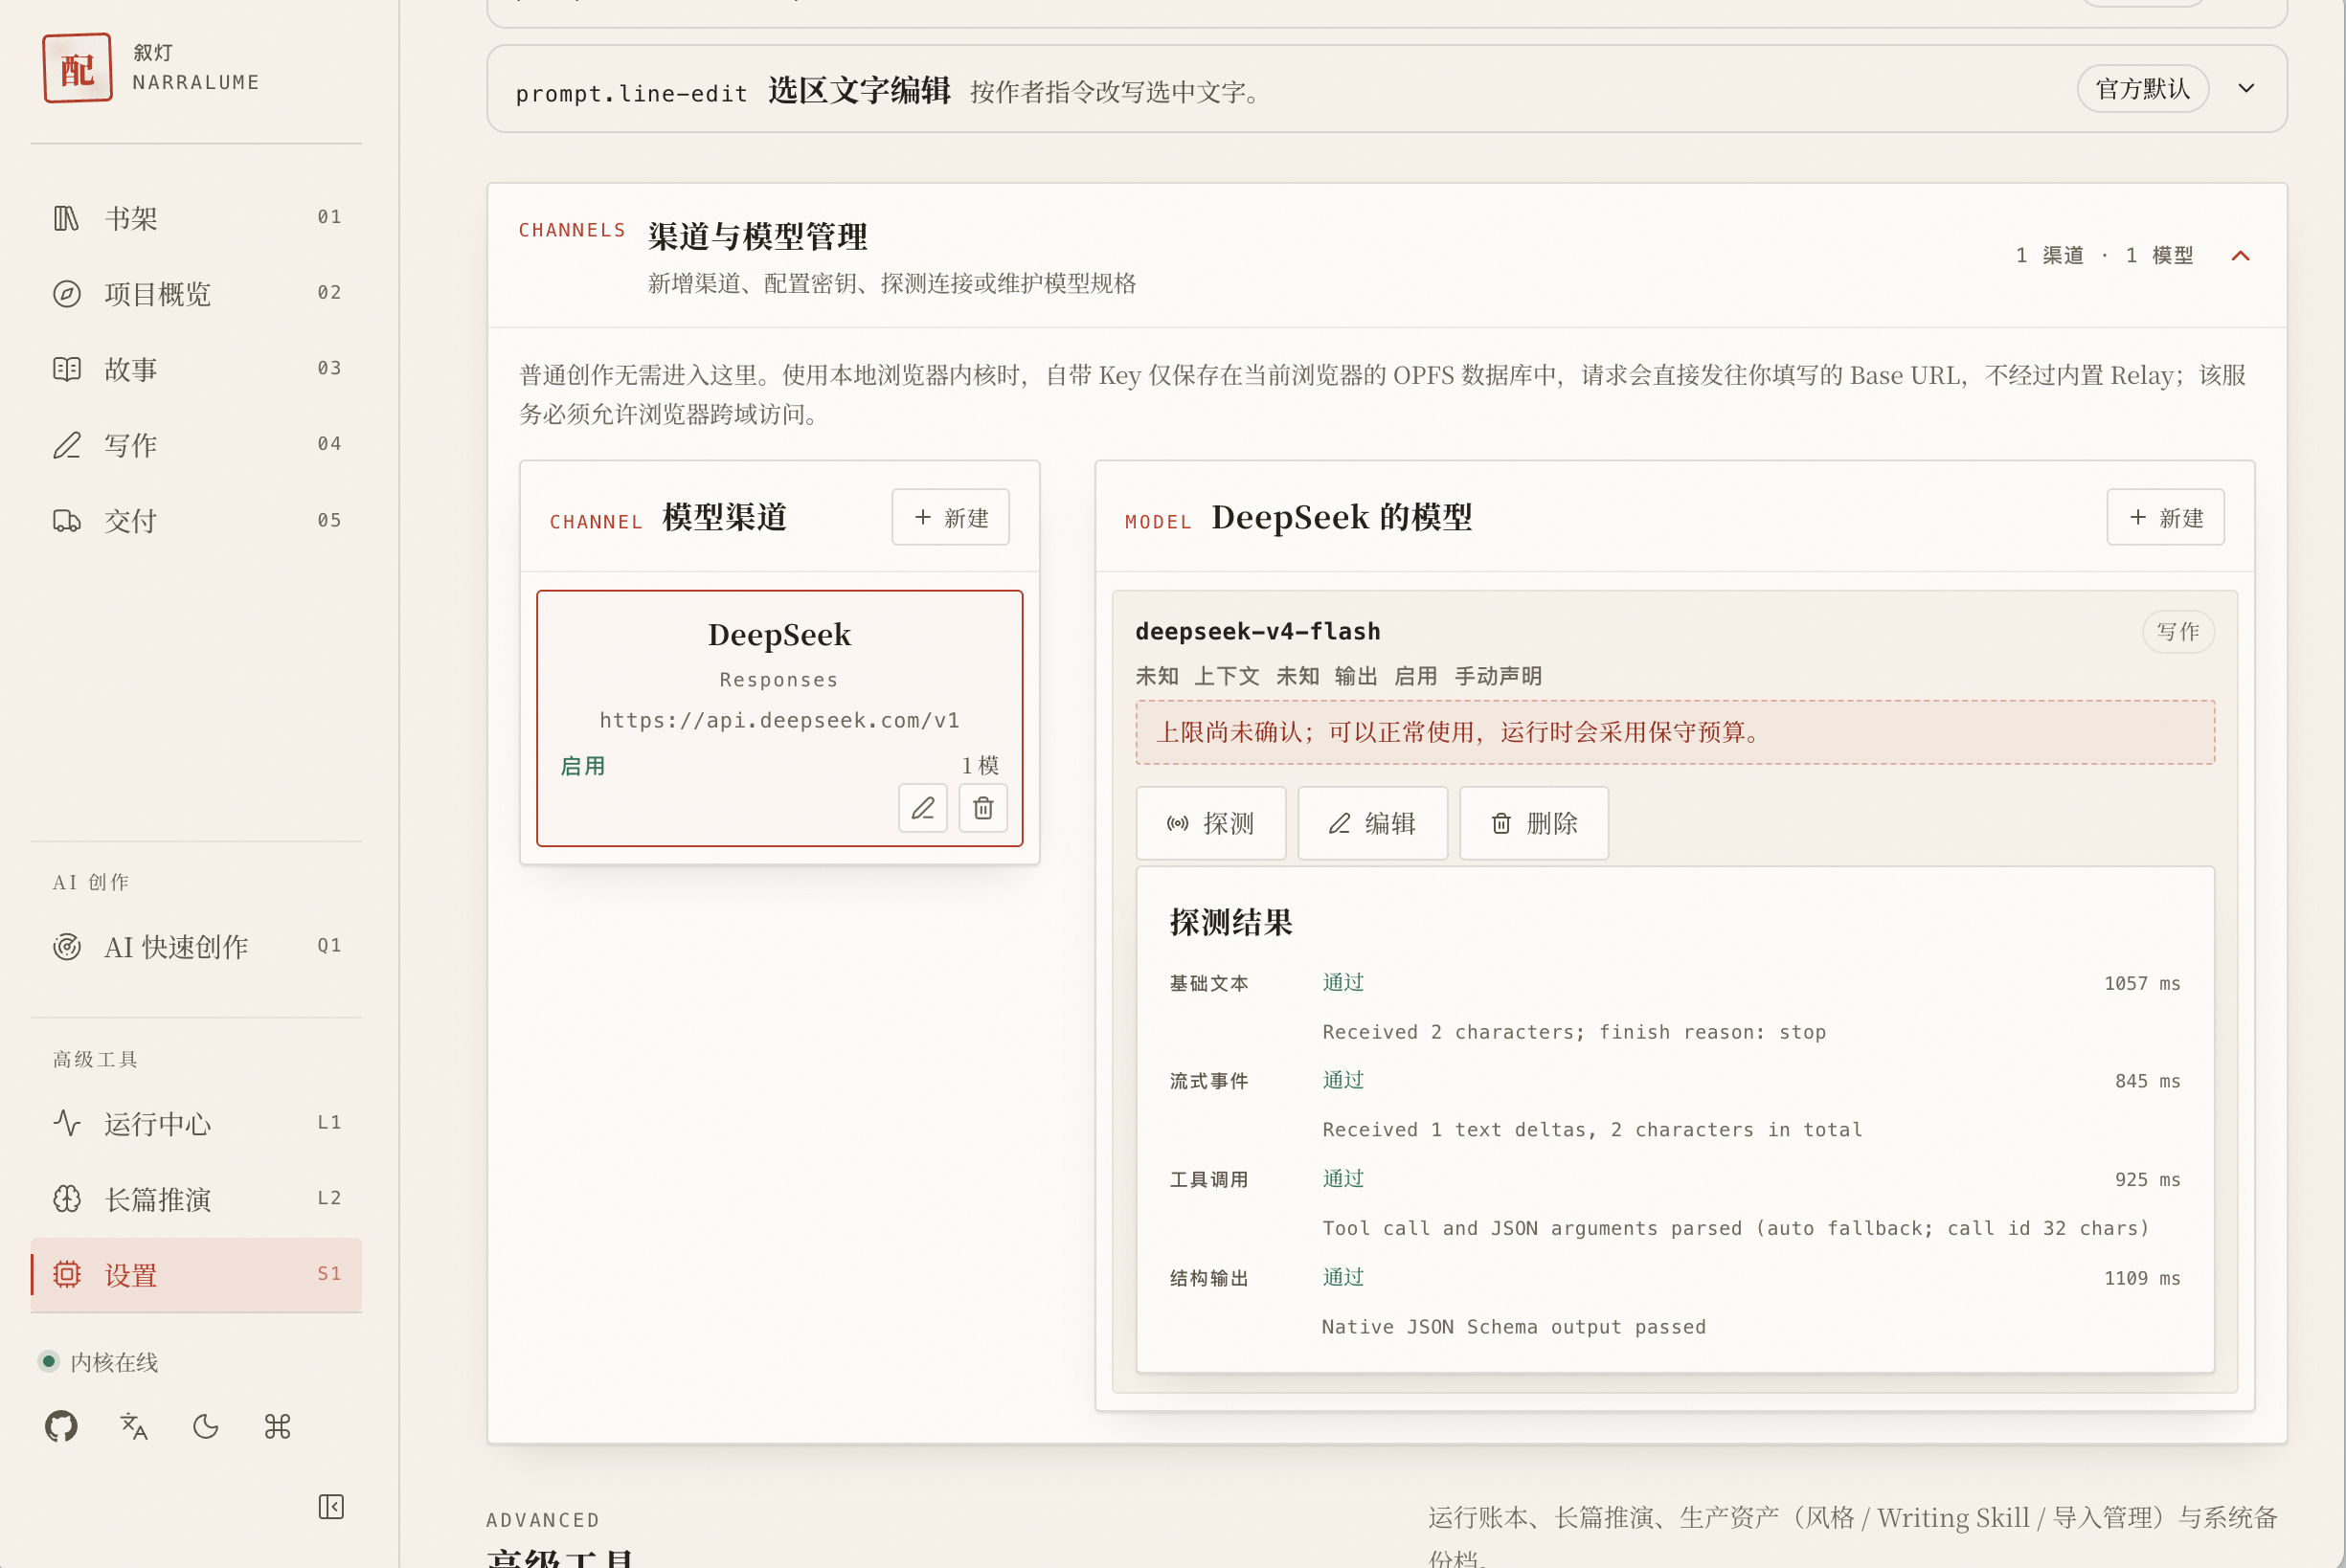2346x1568 pixels.
Task: Edit the deepseek-v4-flash model with 编辑
Action: [x=1372, y=823]
